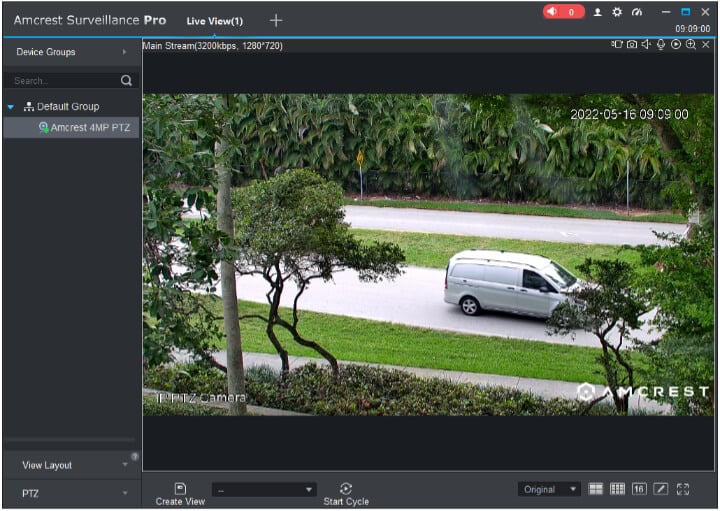Click the instant playback icon

point(676,45)
